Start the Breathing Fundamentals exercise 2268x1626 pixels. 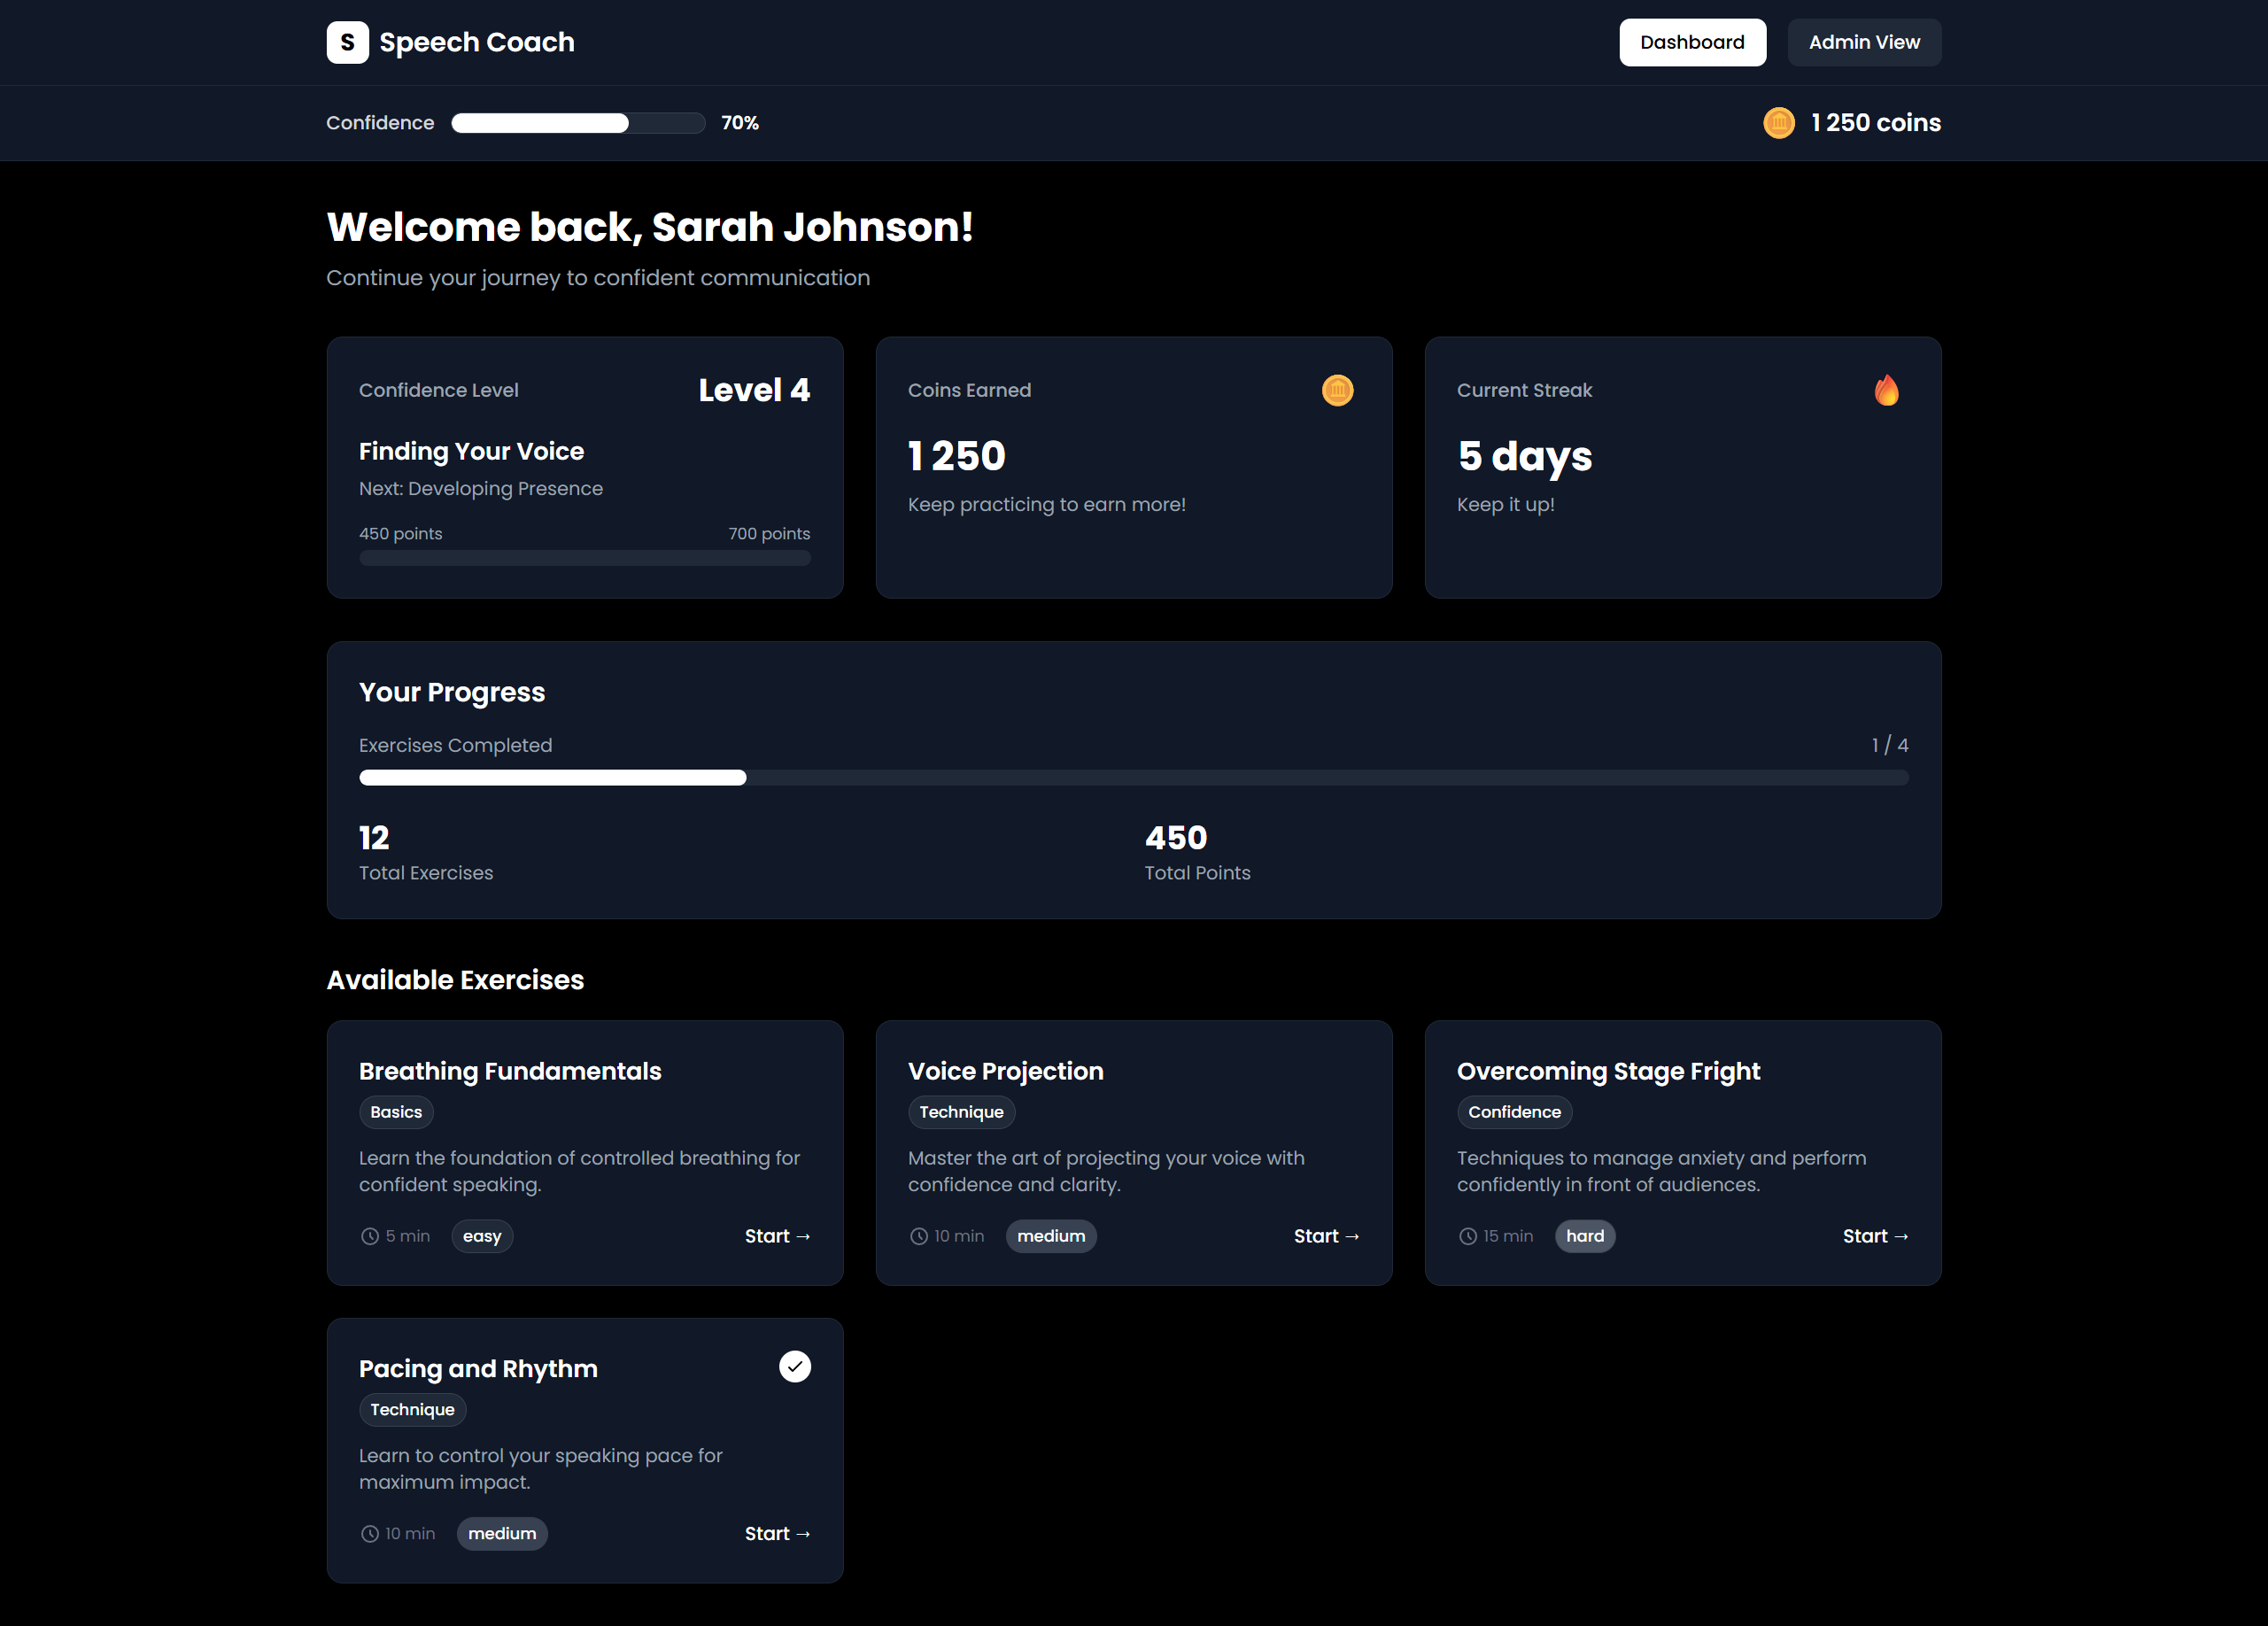(777, 1236)
